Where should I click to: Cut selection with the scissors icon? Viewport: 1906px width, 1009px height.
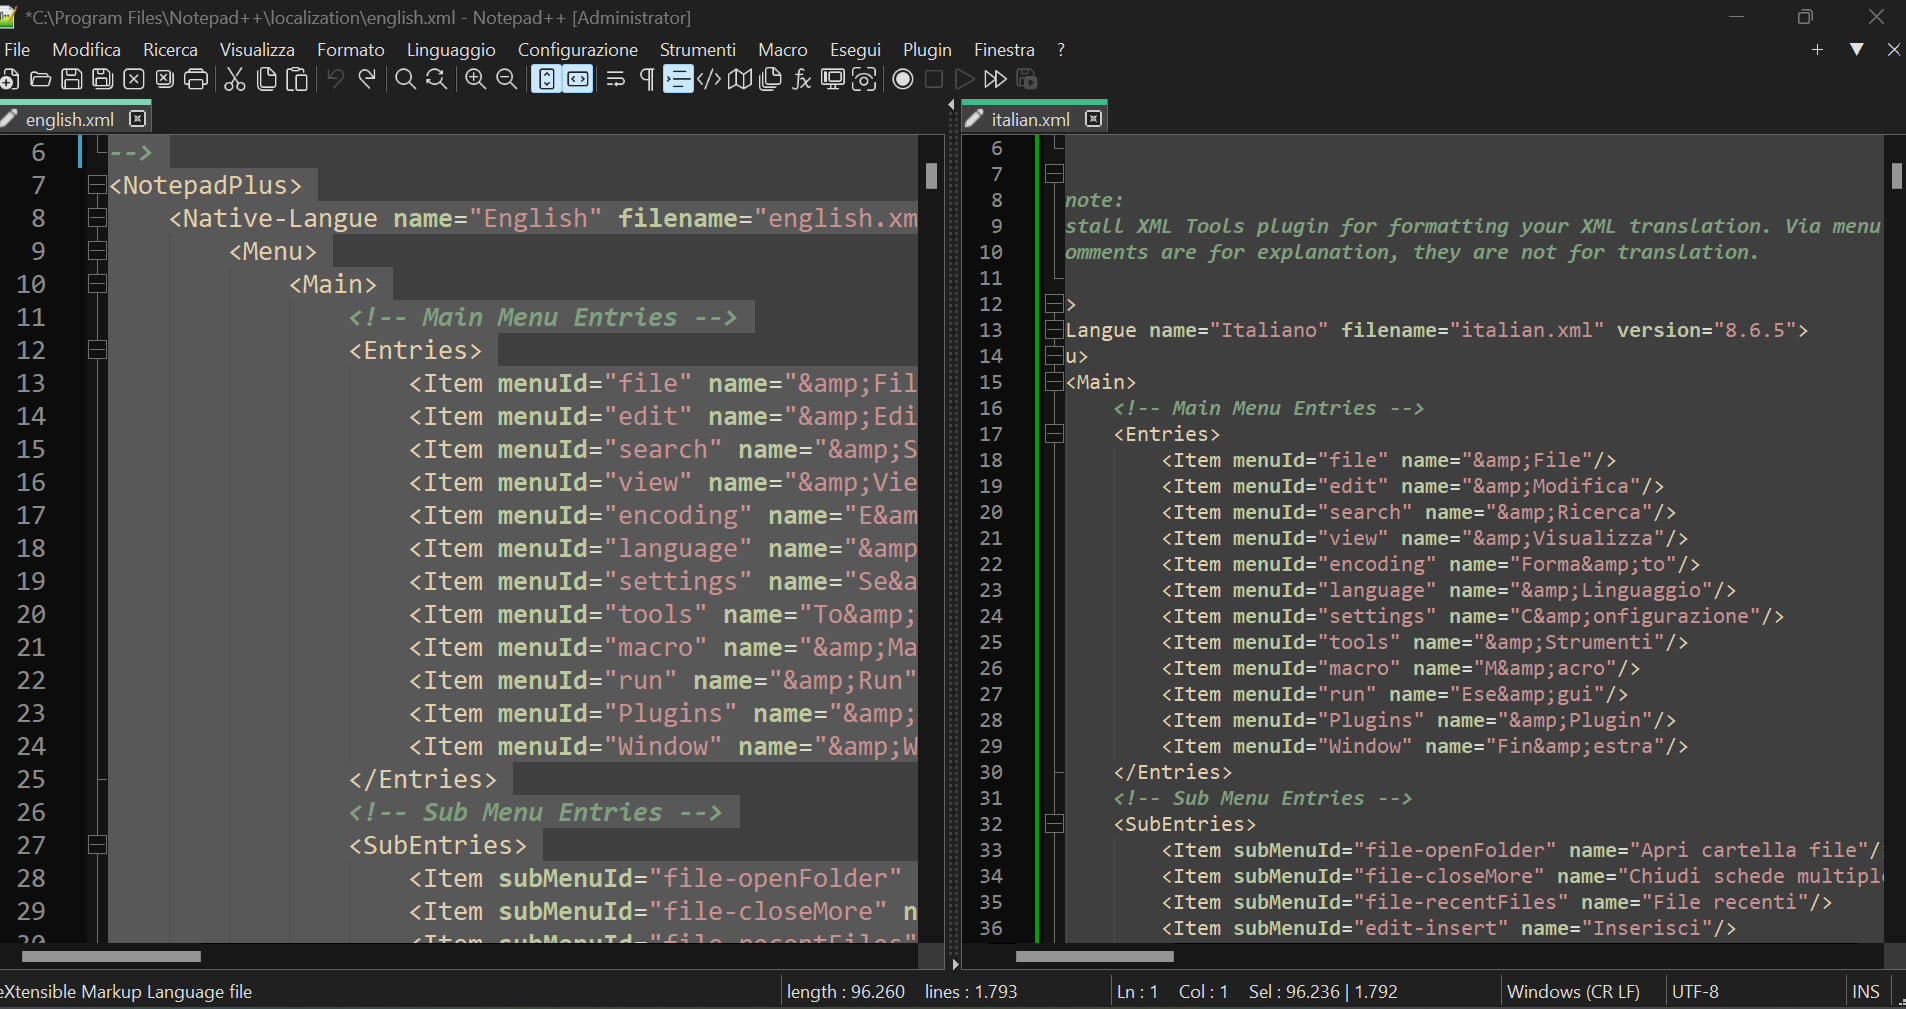click(x=235, y=79)
